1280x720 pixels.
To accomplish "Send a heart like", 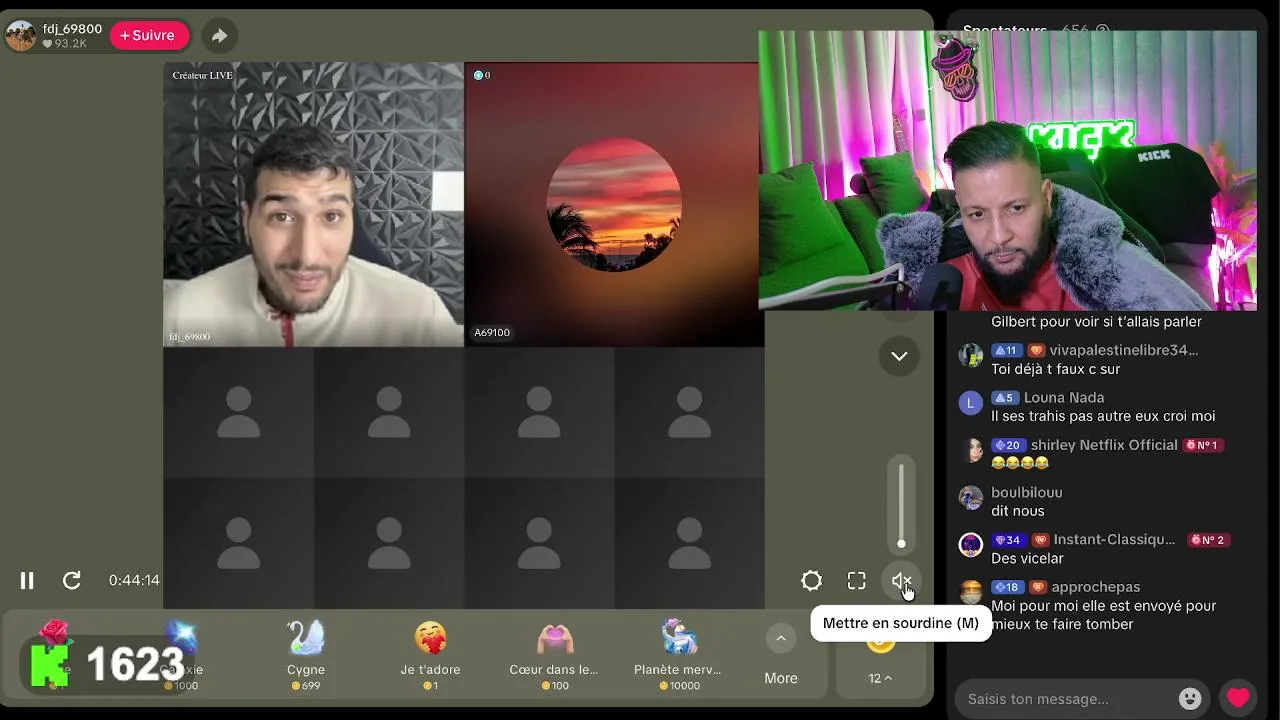I will coord(1238,698).
